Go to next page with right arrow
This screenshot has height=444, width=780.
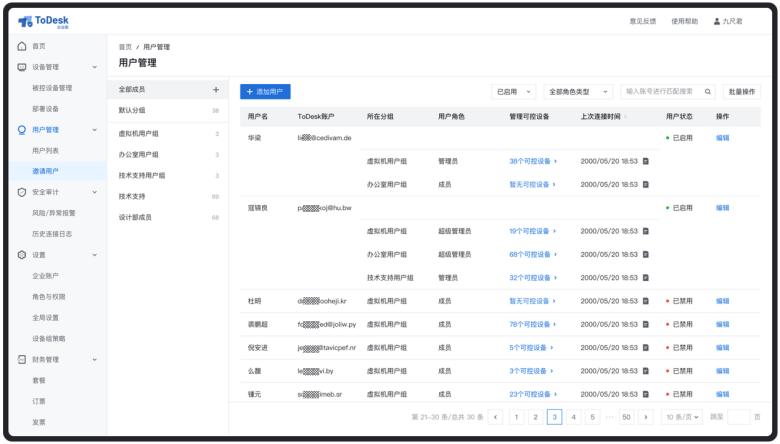point(645,417)
